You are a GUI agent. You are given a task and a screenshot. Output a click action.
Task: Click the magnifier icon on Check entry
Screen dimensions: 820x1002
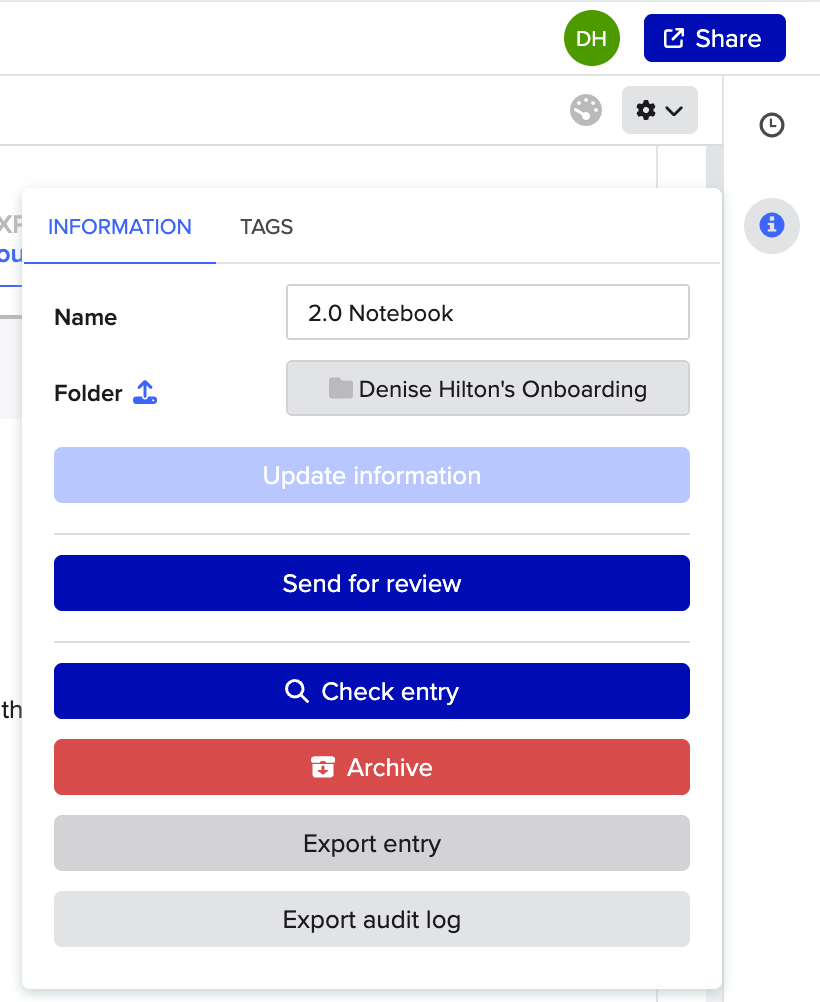pos(296,691)
